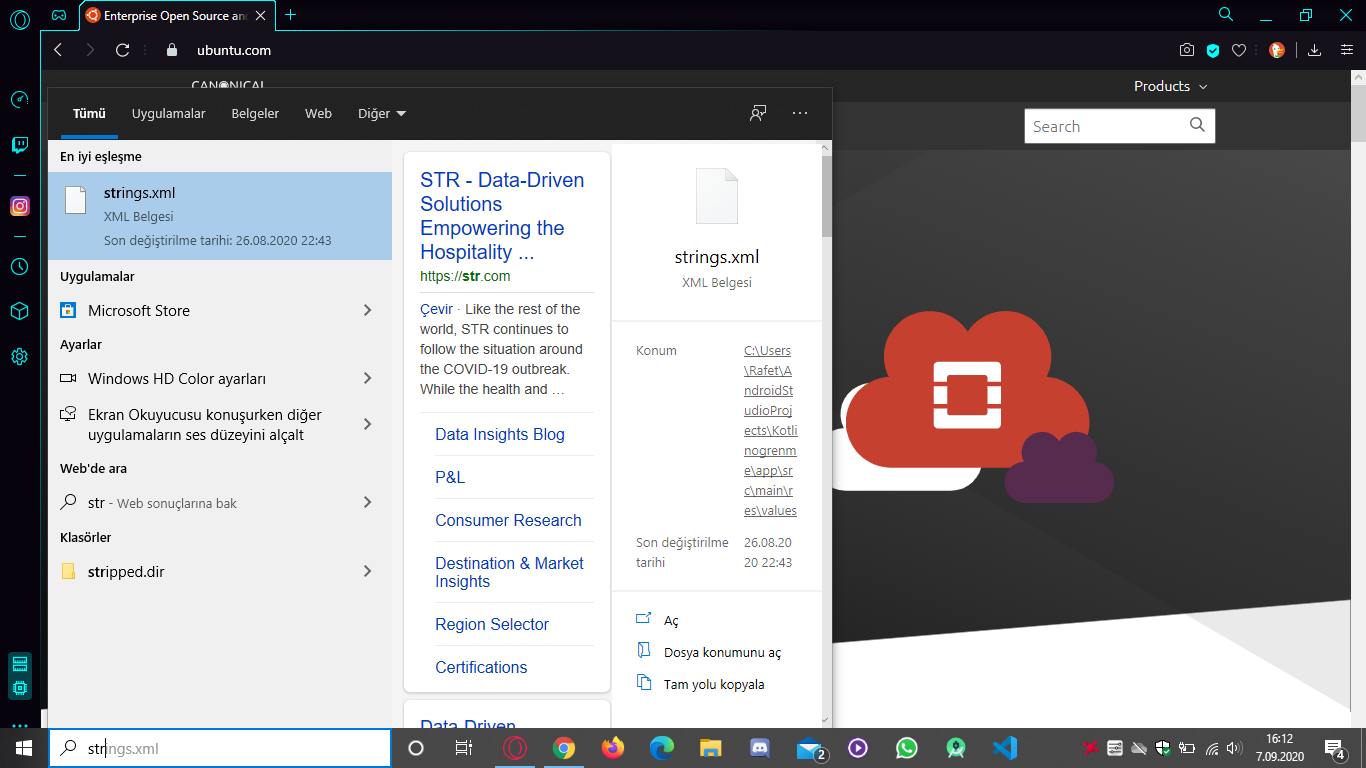Reload the ubuntu.com page

click(x=123, y=50)
